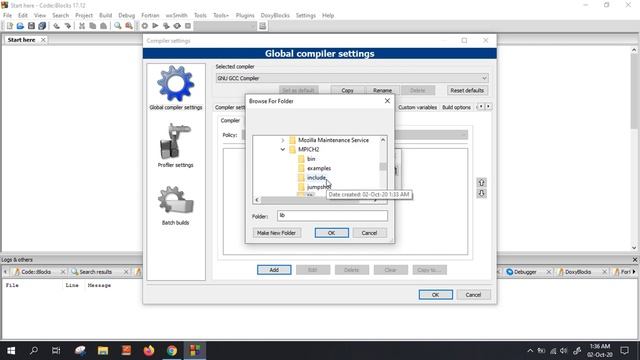This screenshot has width=640, height=360.
Task: Click the toolbar icon beside build target dropdown
Action: (x=262, y=26)
